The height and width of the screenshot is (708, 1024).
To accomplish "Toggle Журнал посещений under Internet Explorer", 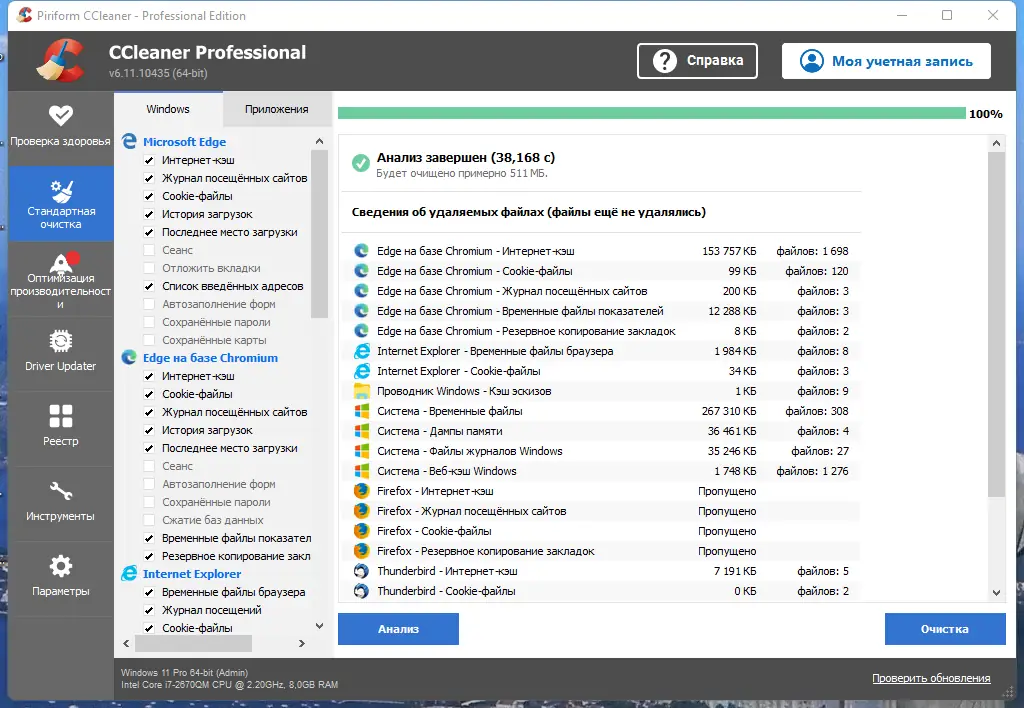I will (x=149, y=610).
